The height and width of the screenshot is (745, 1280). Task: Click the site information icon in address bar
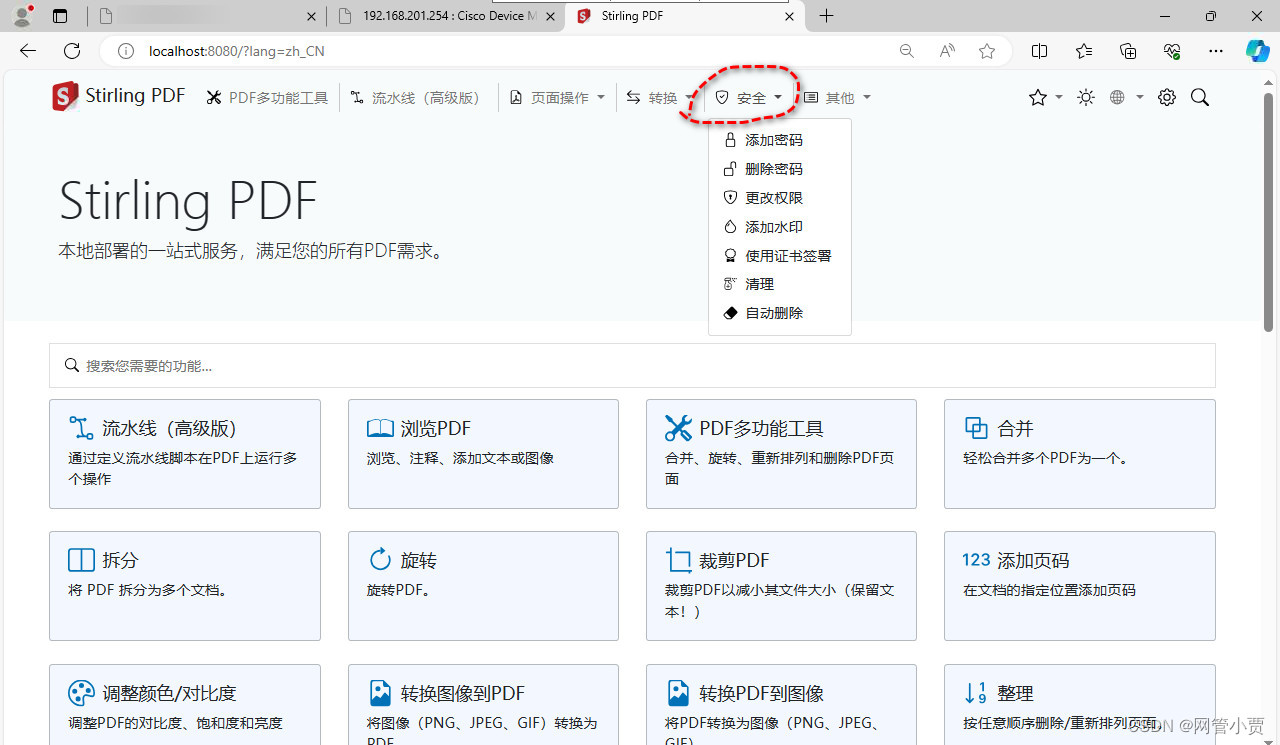tap(126, 51)
